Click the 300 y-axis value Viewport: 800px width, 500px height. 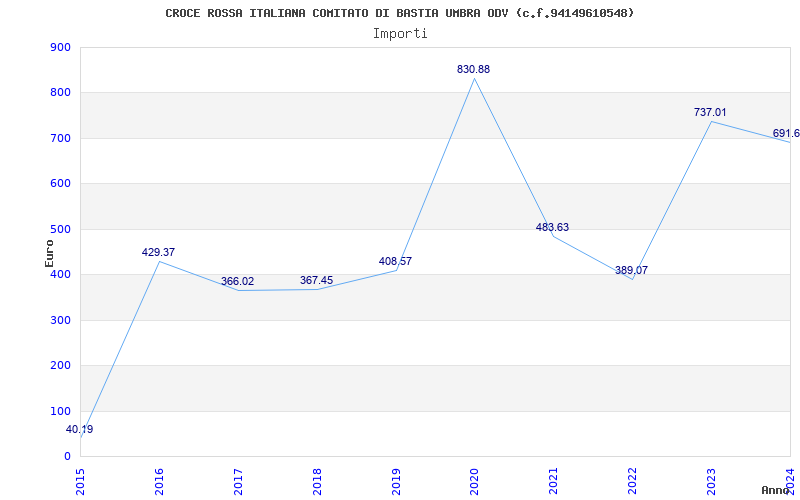tap(60, 320)
